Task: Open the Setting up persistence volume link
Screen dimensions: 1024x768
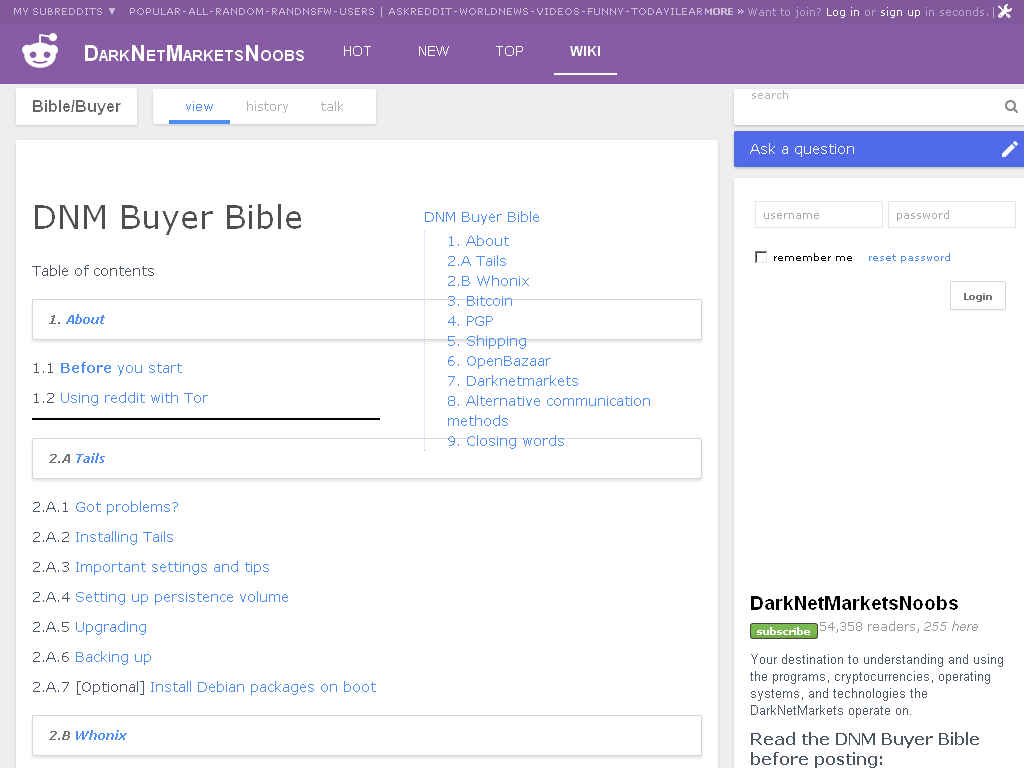Action: pyautogui.click(x=182, y=598)
